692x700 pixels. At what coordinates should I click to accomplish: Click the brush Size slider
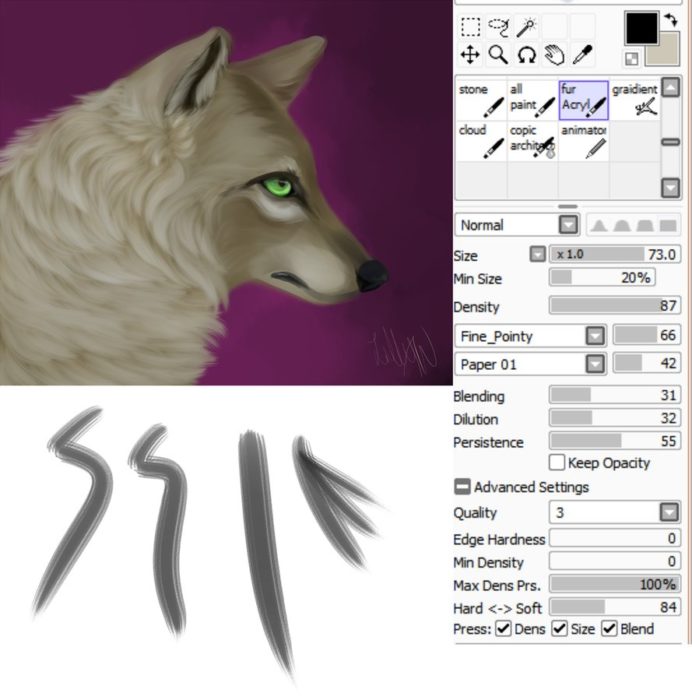615,254
